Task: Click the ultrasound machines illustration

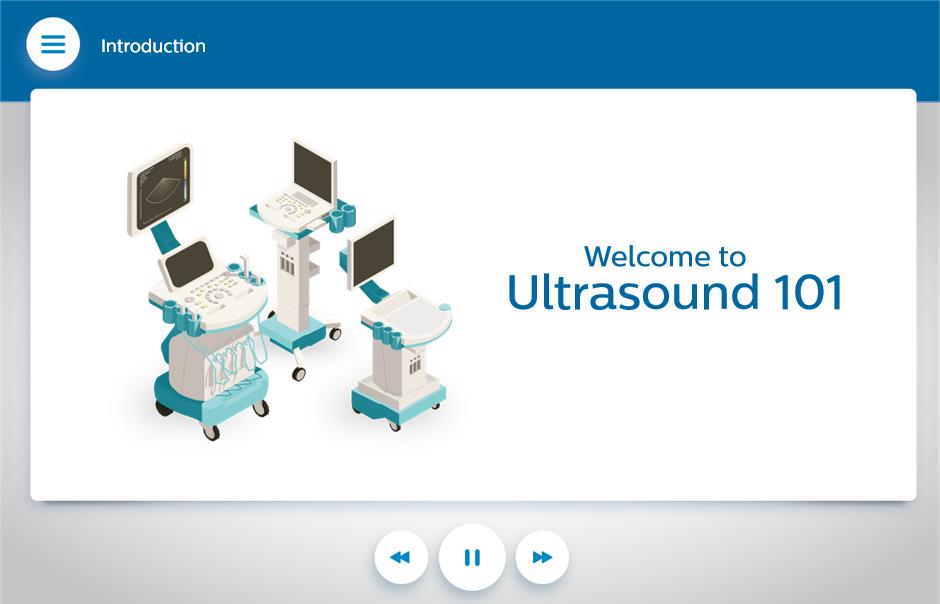Action: click(x=289, y=291)
